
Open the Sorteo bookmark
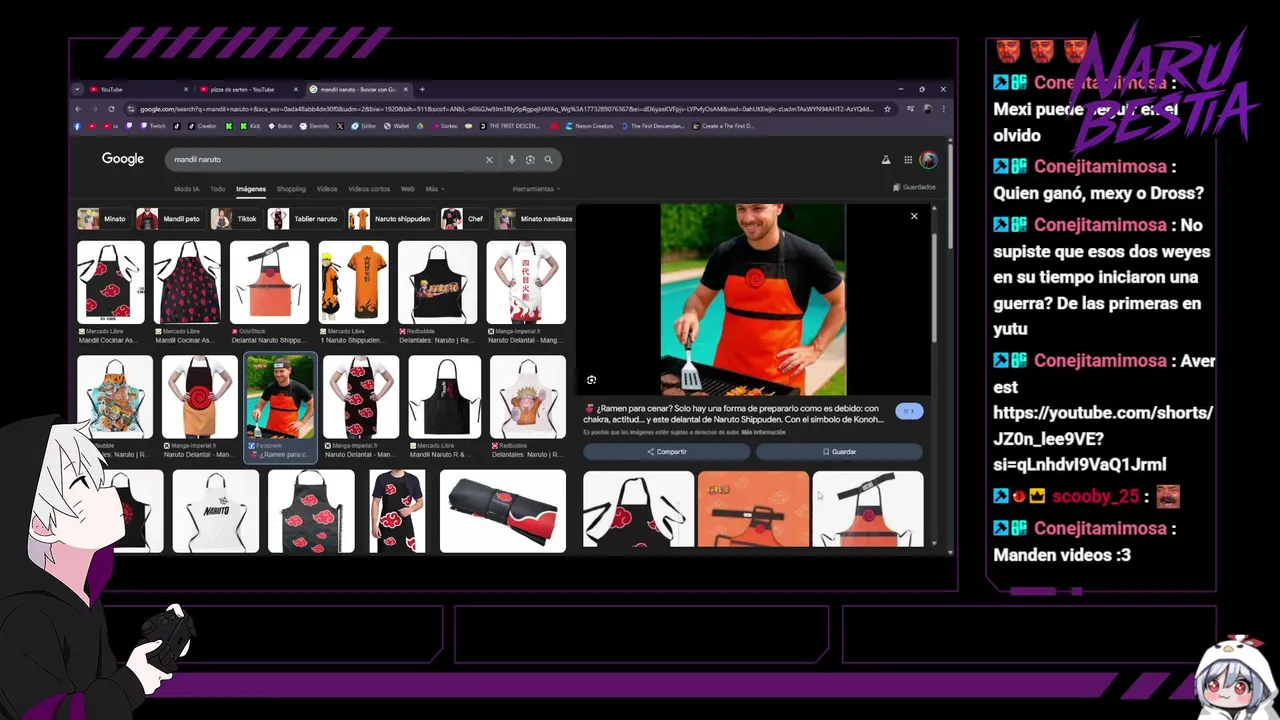click(443, 126)
